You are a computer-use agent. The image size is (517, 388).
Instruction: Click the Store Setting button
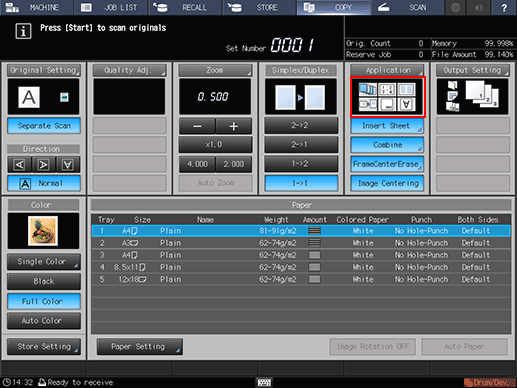44,347
